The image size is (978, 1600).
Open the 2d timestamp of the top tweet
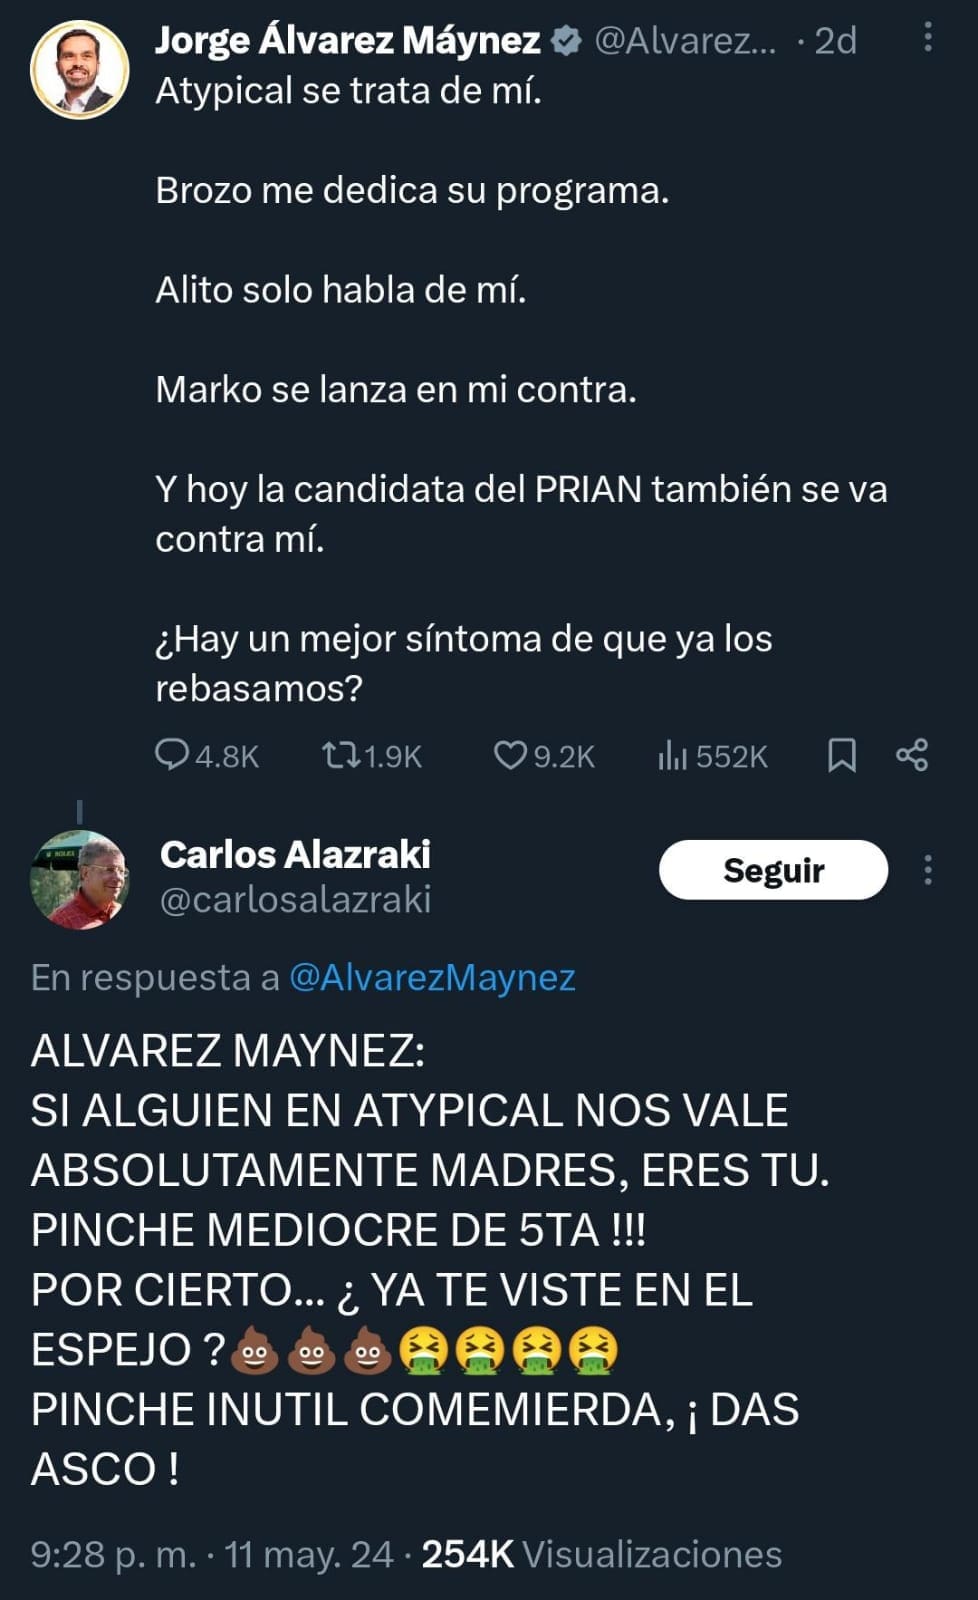coord(835,41)
